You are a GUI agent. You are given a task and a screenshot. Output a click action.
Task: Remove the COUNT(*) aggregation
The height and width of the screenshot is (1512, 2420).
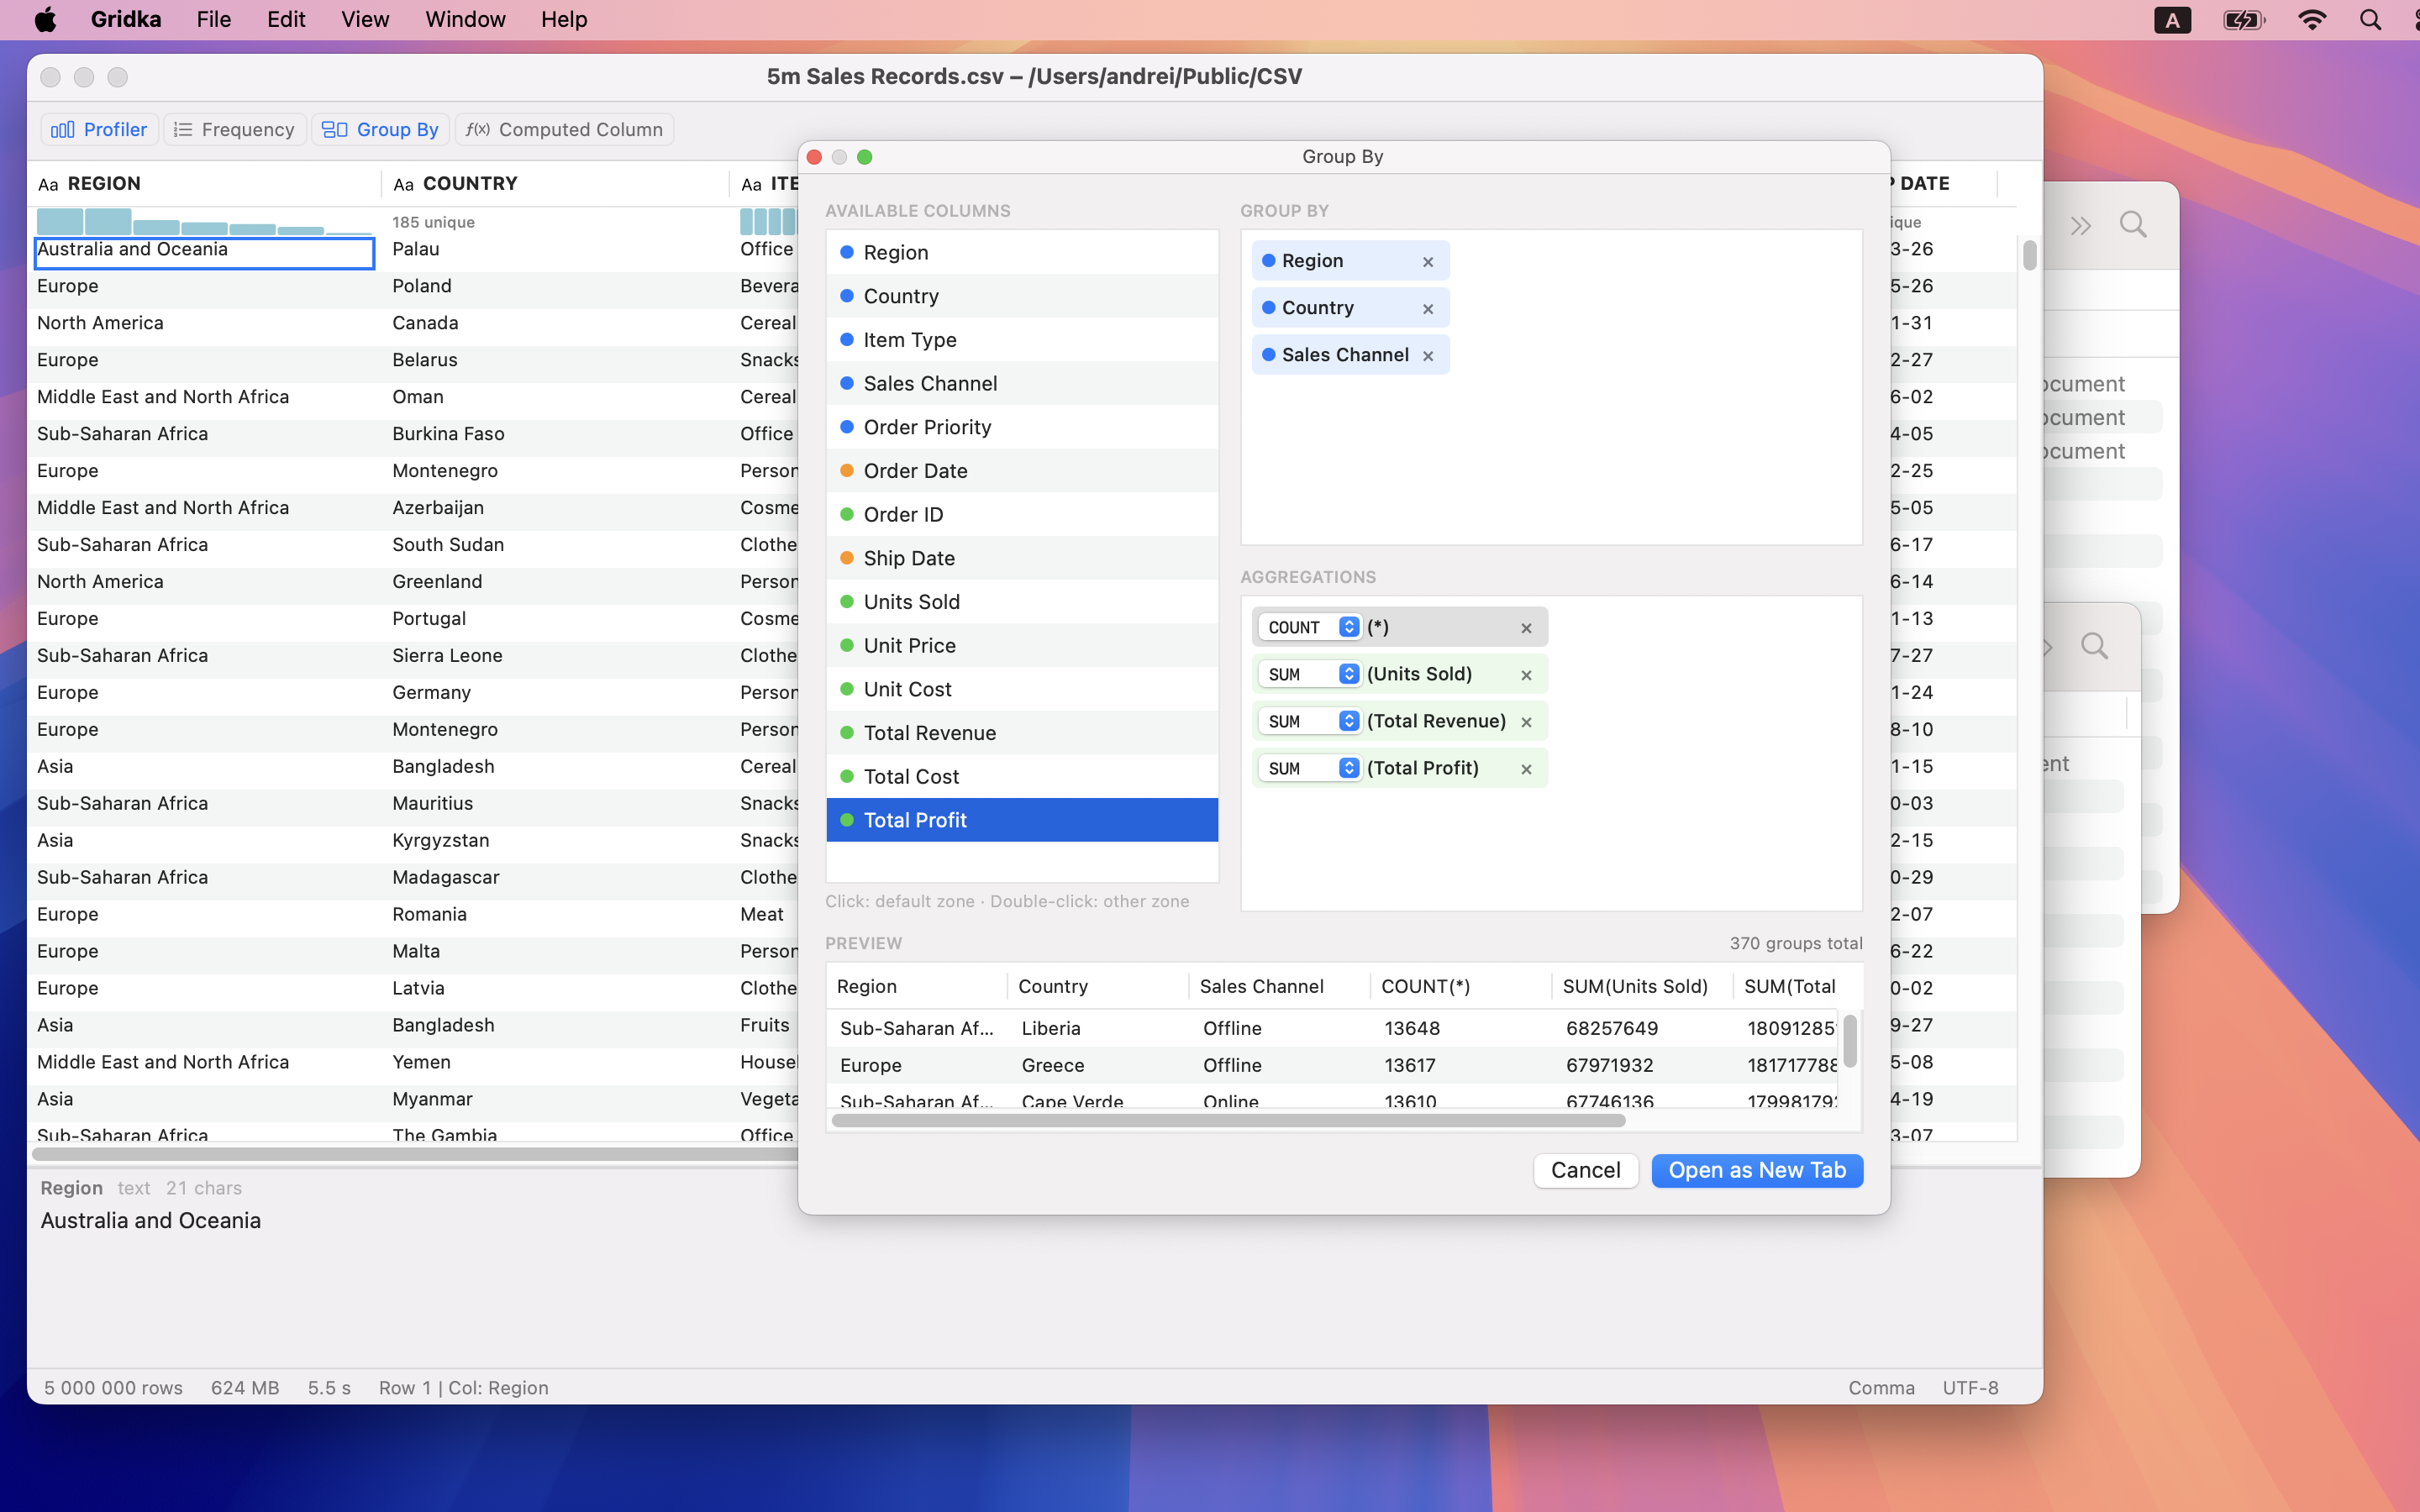1526,627
